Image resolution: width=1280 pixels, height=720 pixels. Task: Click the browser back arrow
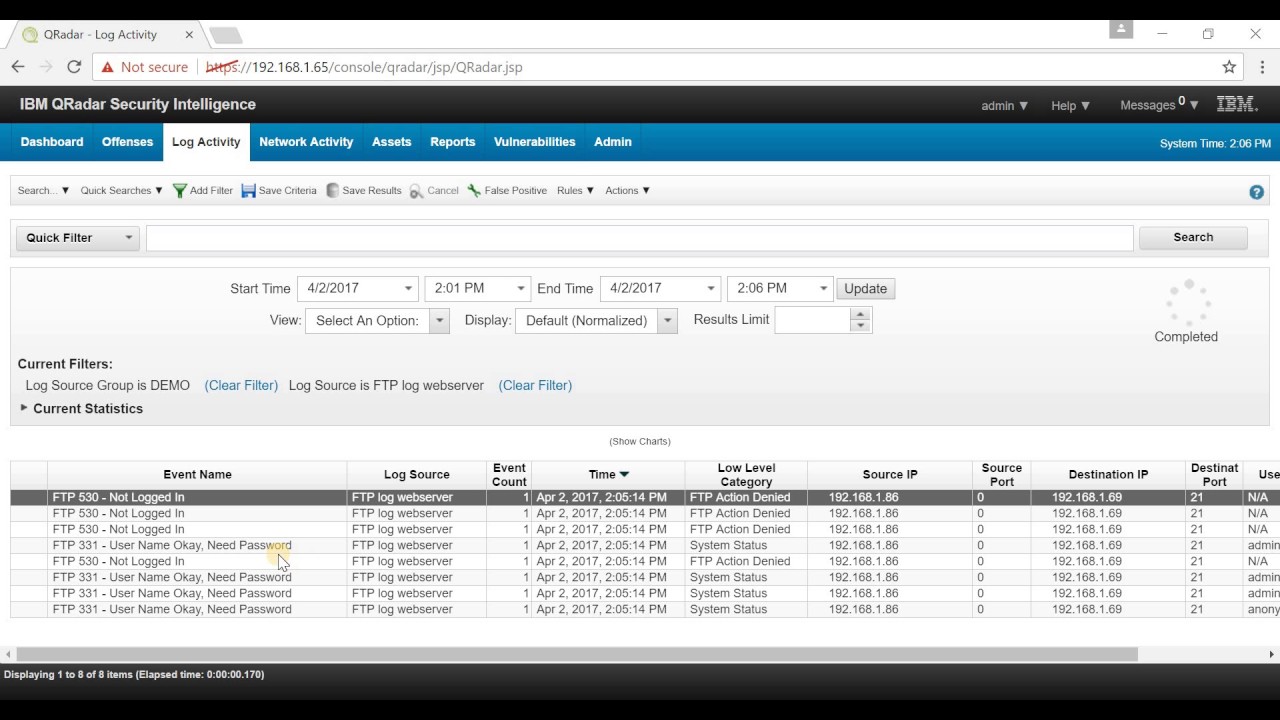pos(18,67)
